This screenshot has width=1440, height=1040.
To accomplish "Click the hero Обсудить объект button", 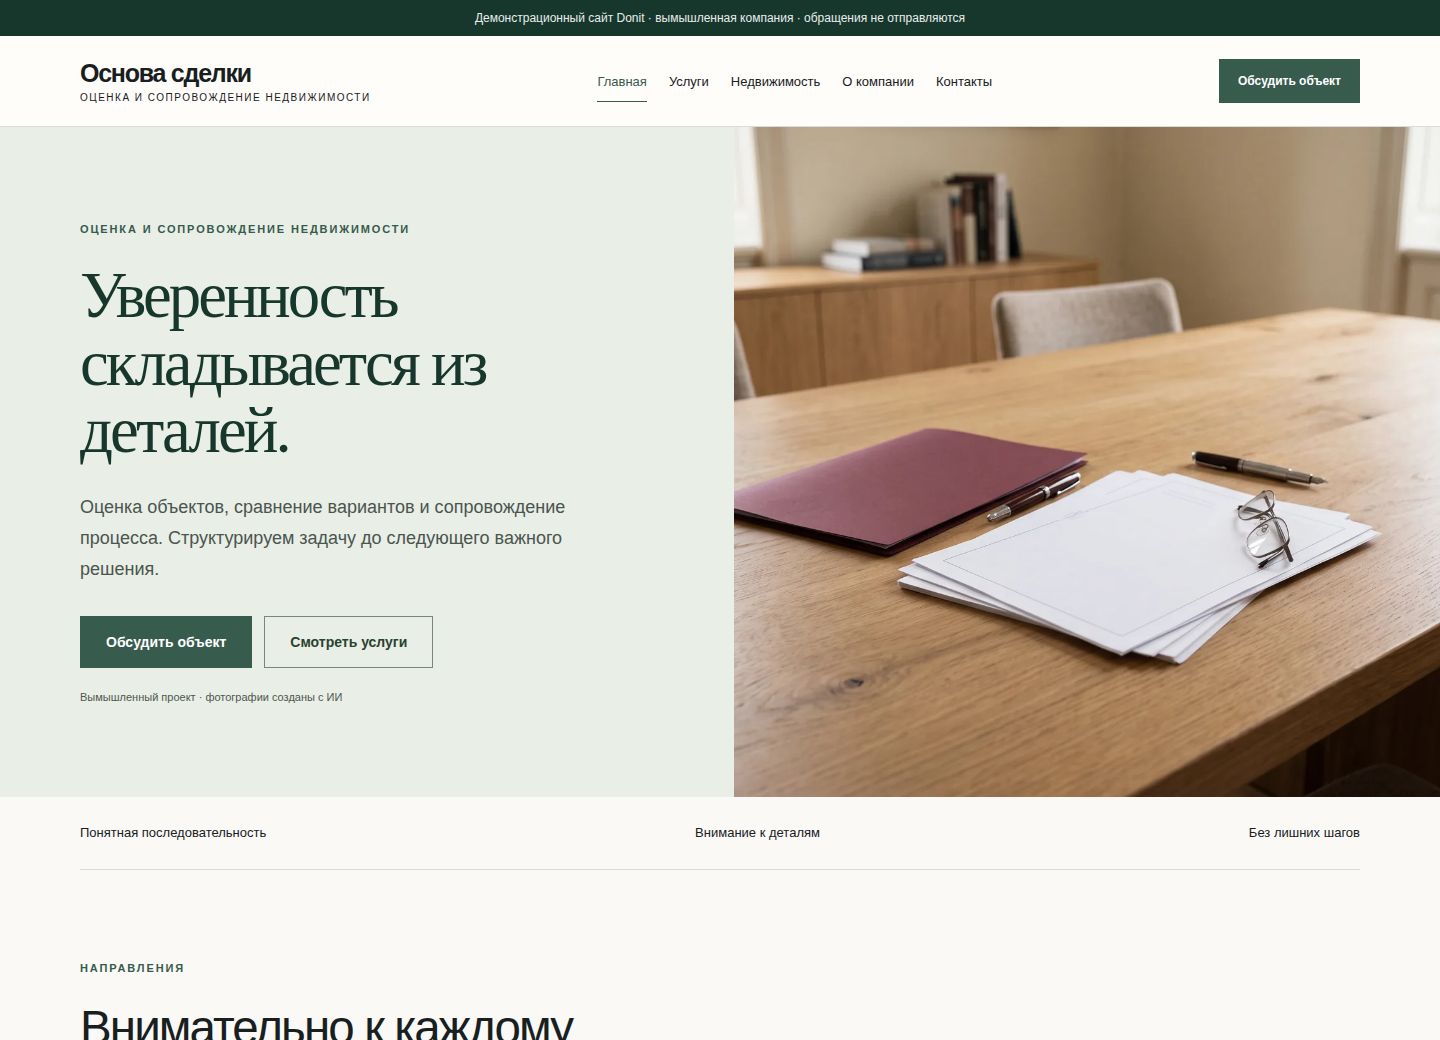I will 166,642.
